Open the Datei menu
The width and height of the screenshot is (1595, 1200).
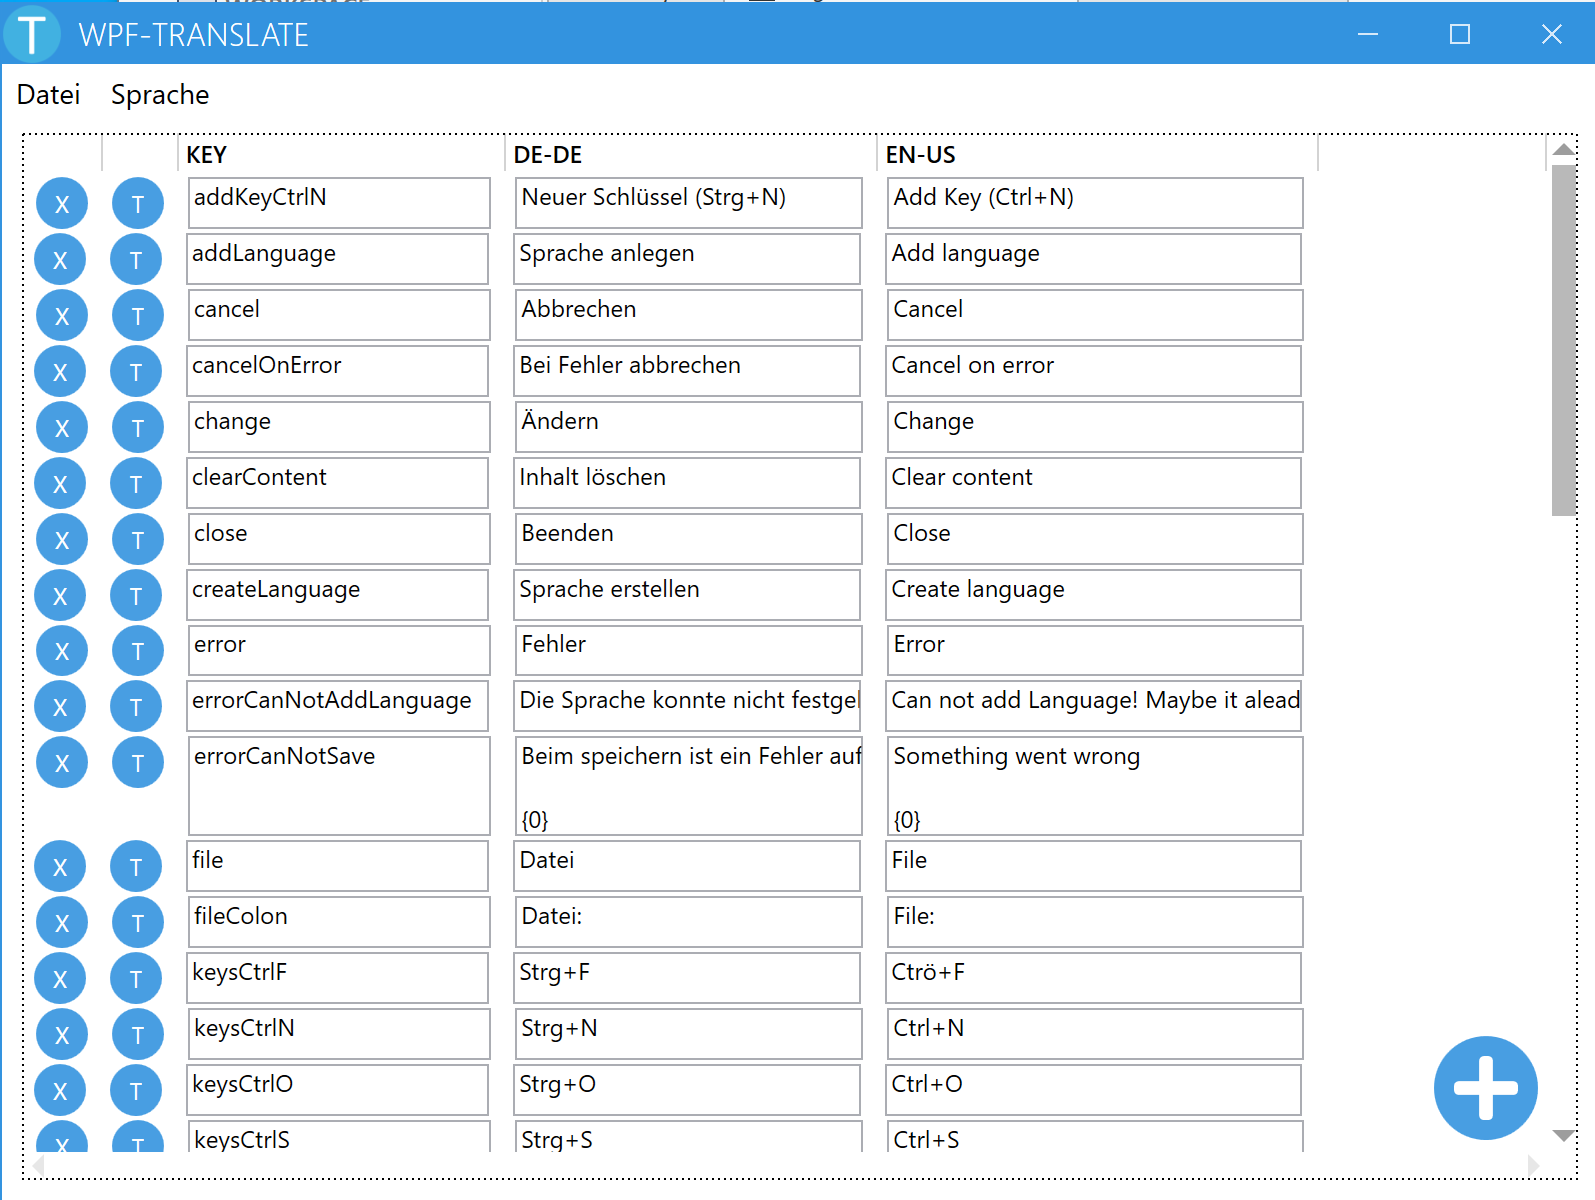48,95
